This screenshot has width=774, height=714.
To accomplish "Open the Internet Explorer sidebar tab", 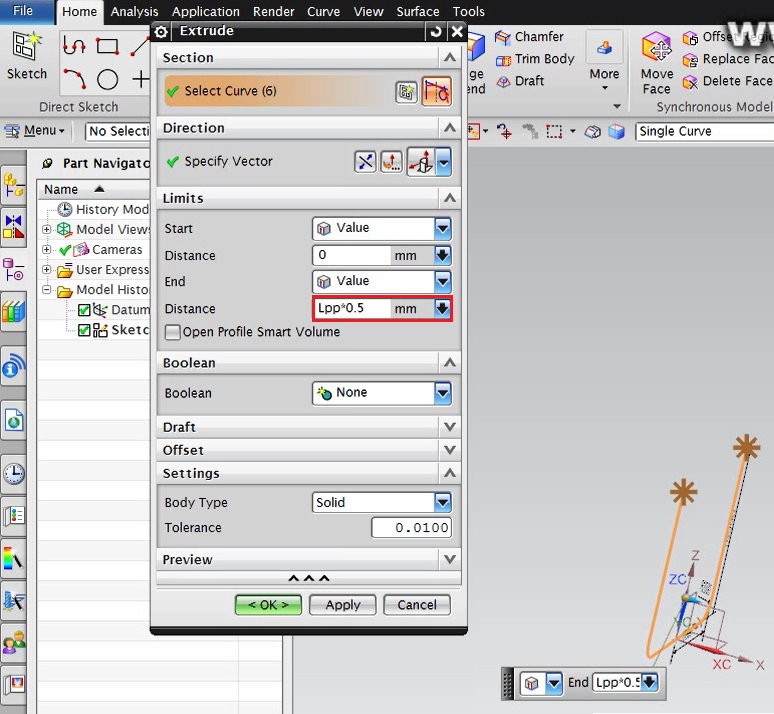I will (x=13, y=421).
